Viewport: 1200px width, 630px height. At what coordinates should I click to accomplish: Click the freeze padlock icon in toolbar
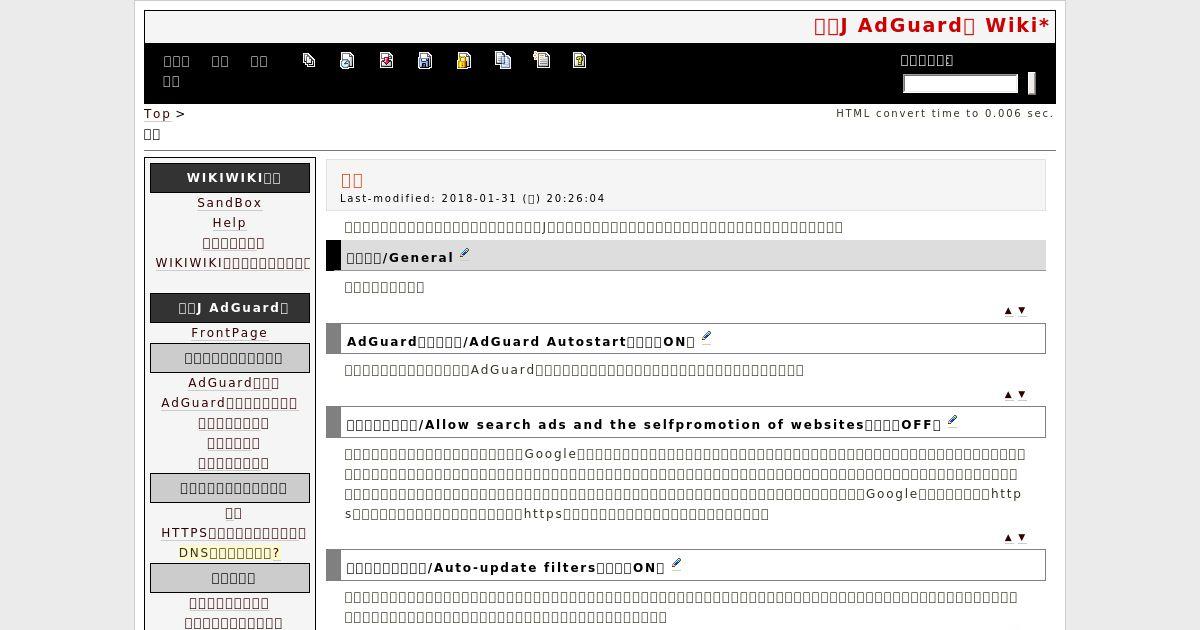tap(464, 60)
